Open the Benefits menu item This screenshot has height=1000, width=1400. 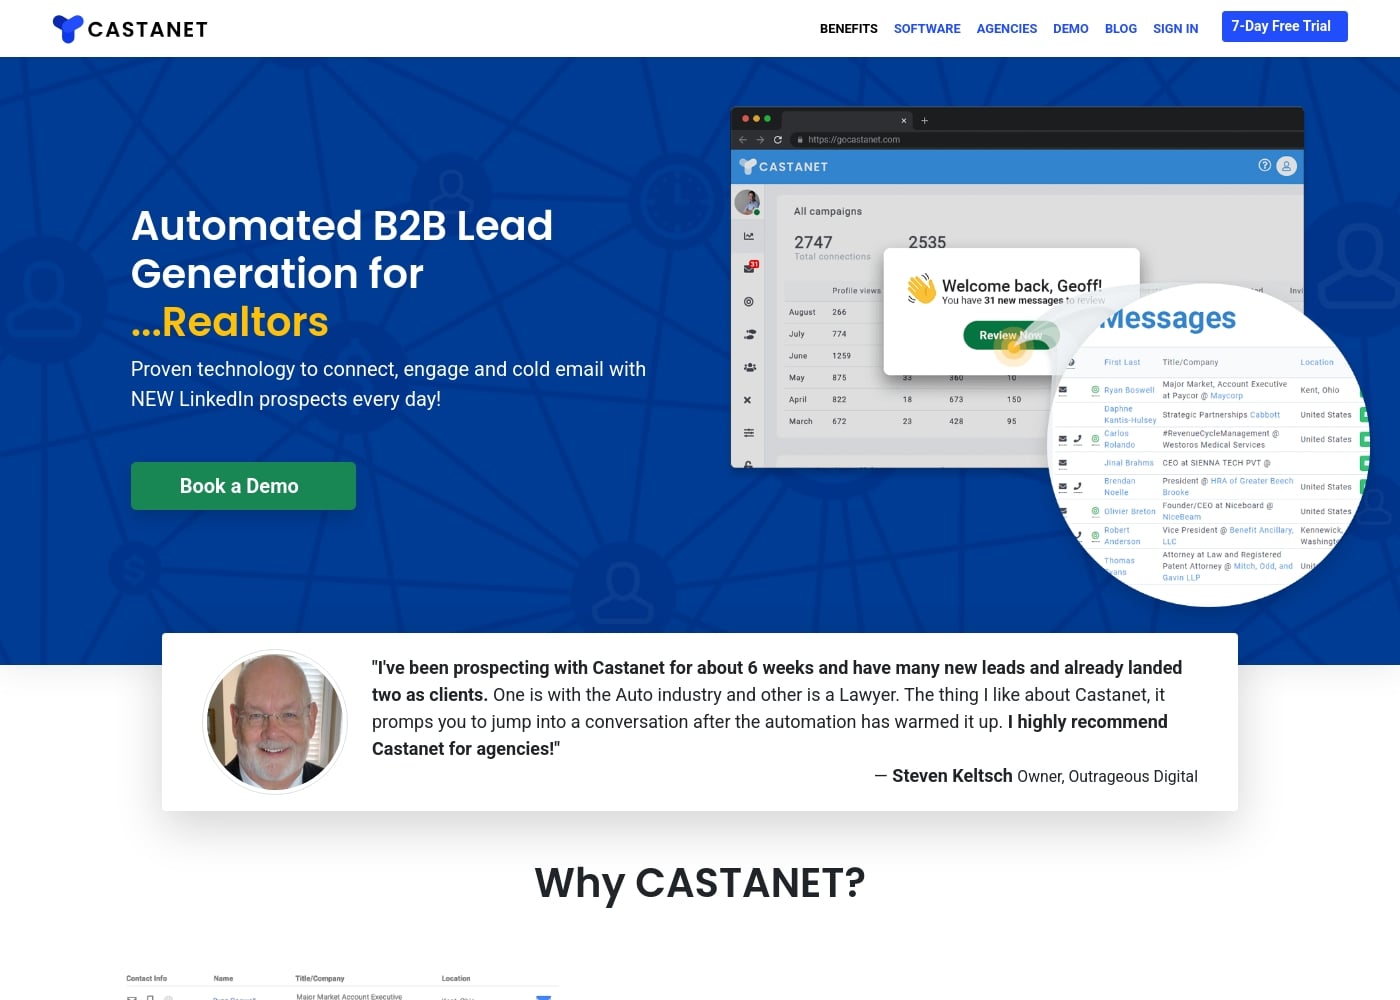pos(848,29)
